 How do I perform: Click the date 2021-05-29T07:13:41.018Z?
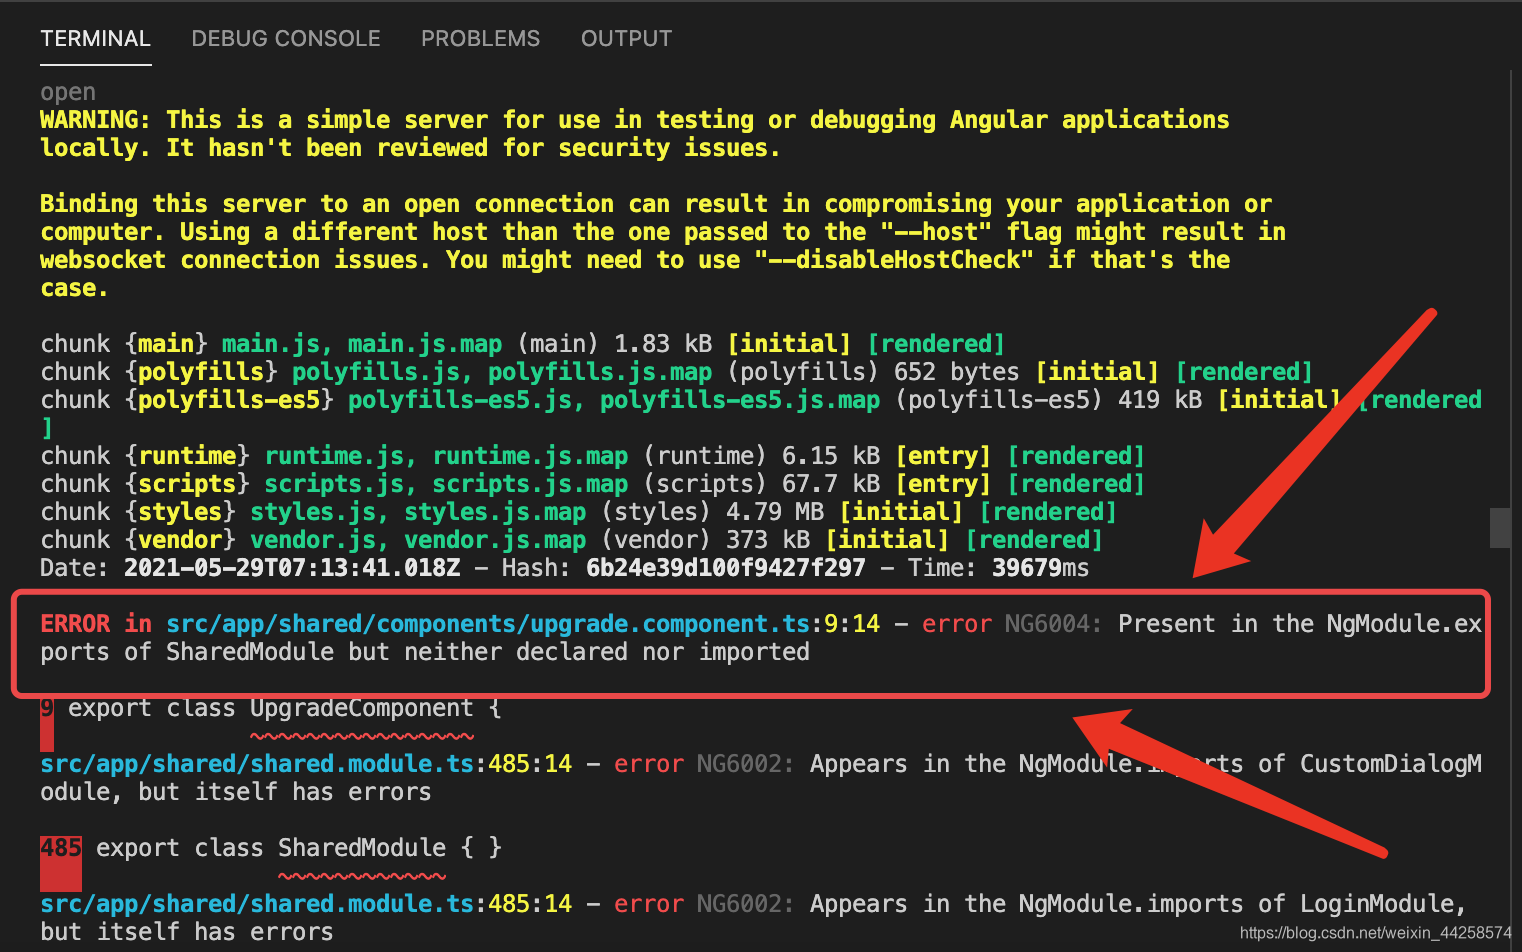tap(292, 568)
